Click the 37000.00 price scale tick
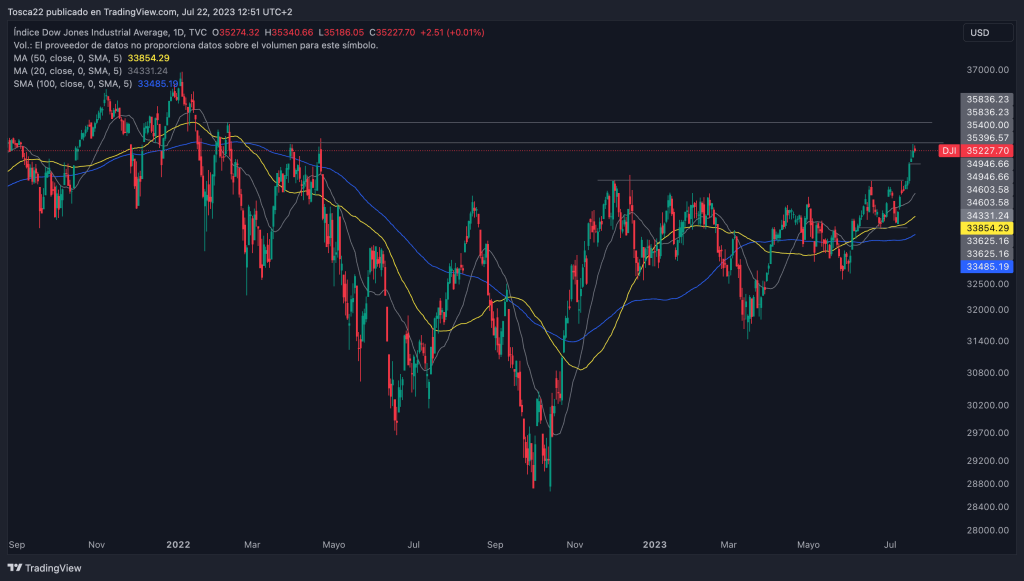The image size is (1024, 581). pyautogui.click(x=987, y=70)
